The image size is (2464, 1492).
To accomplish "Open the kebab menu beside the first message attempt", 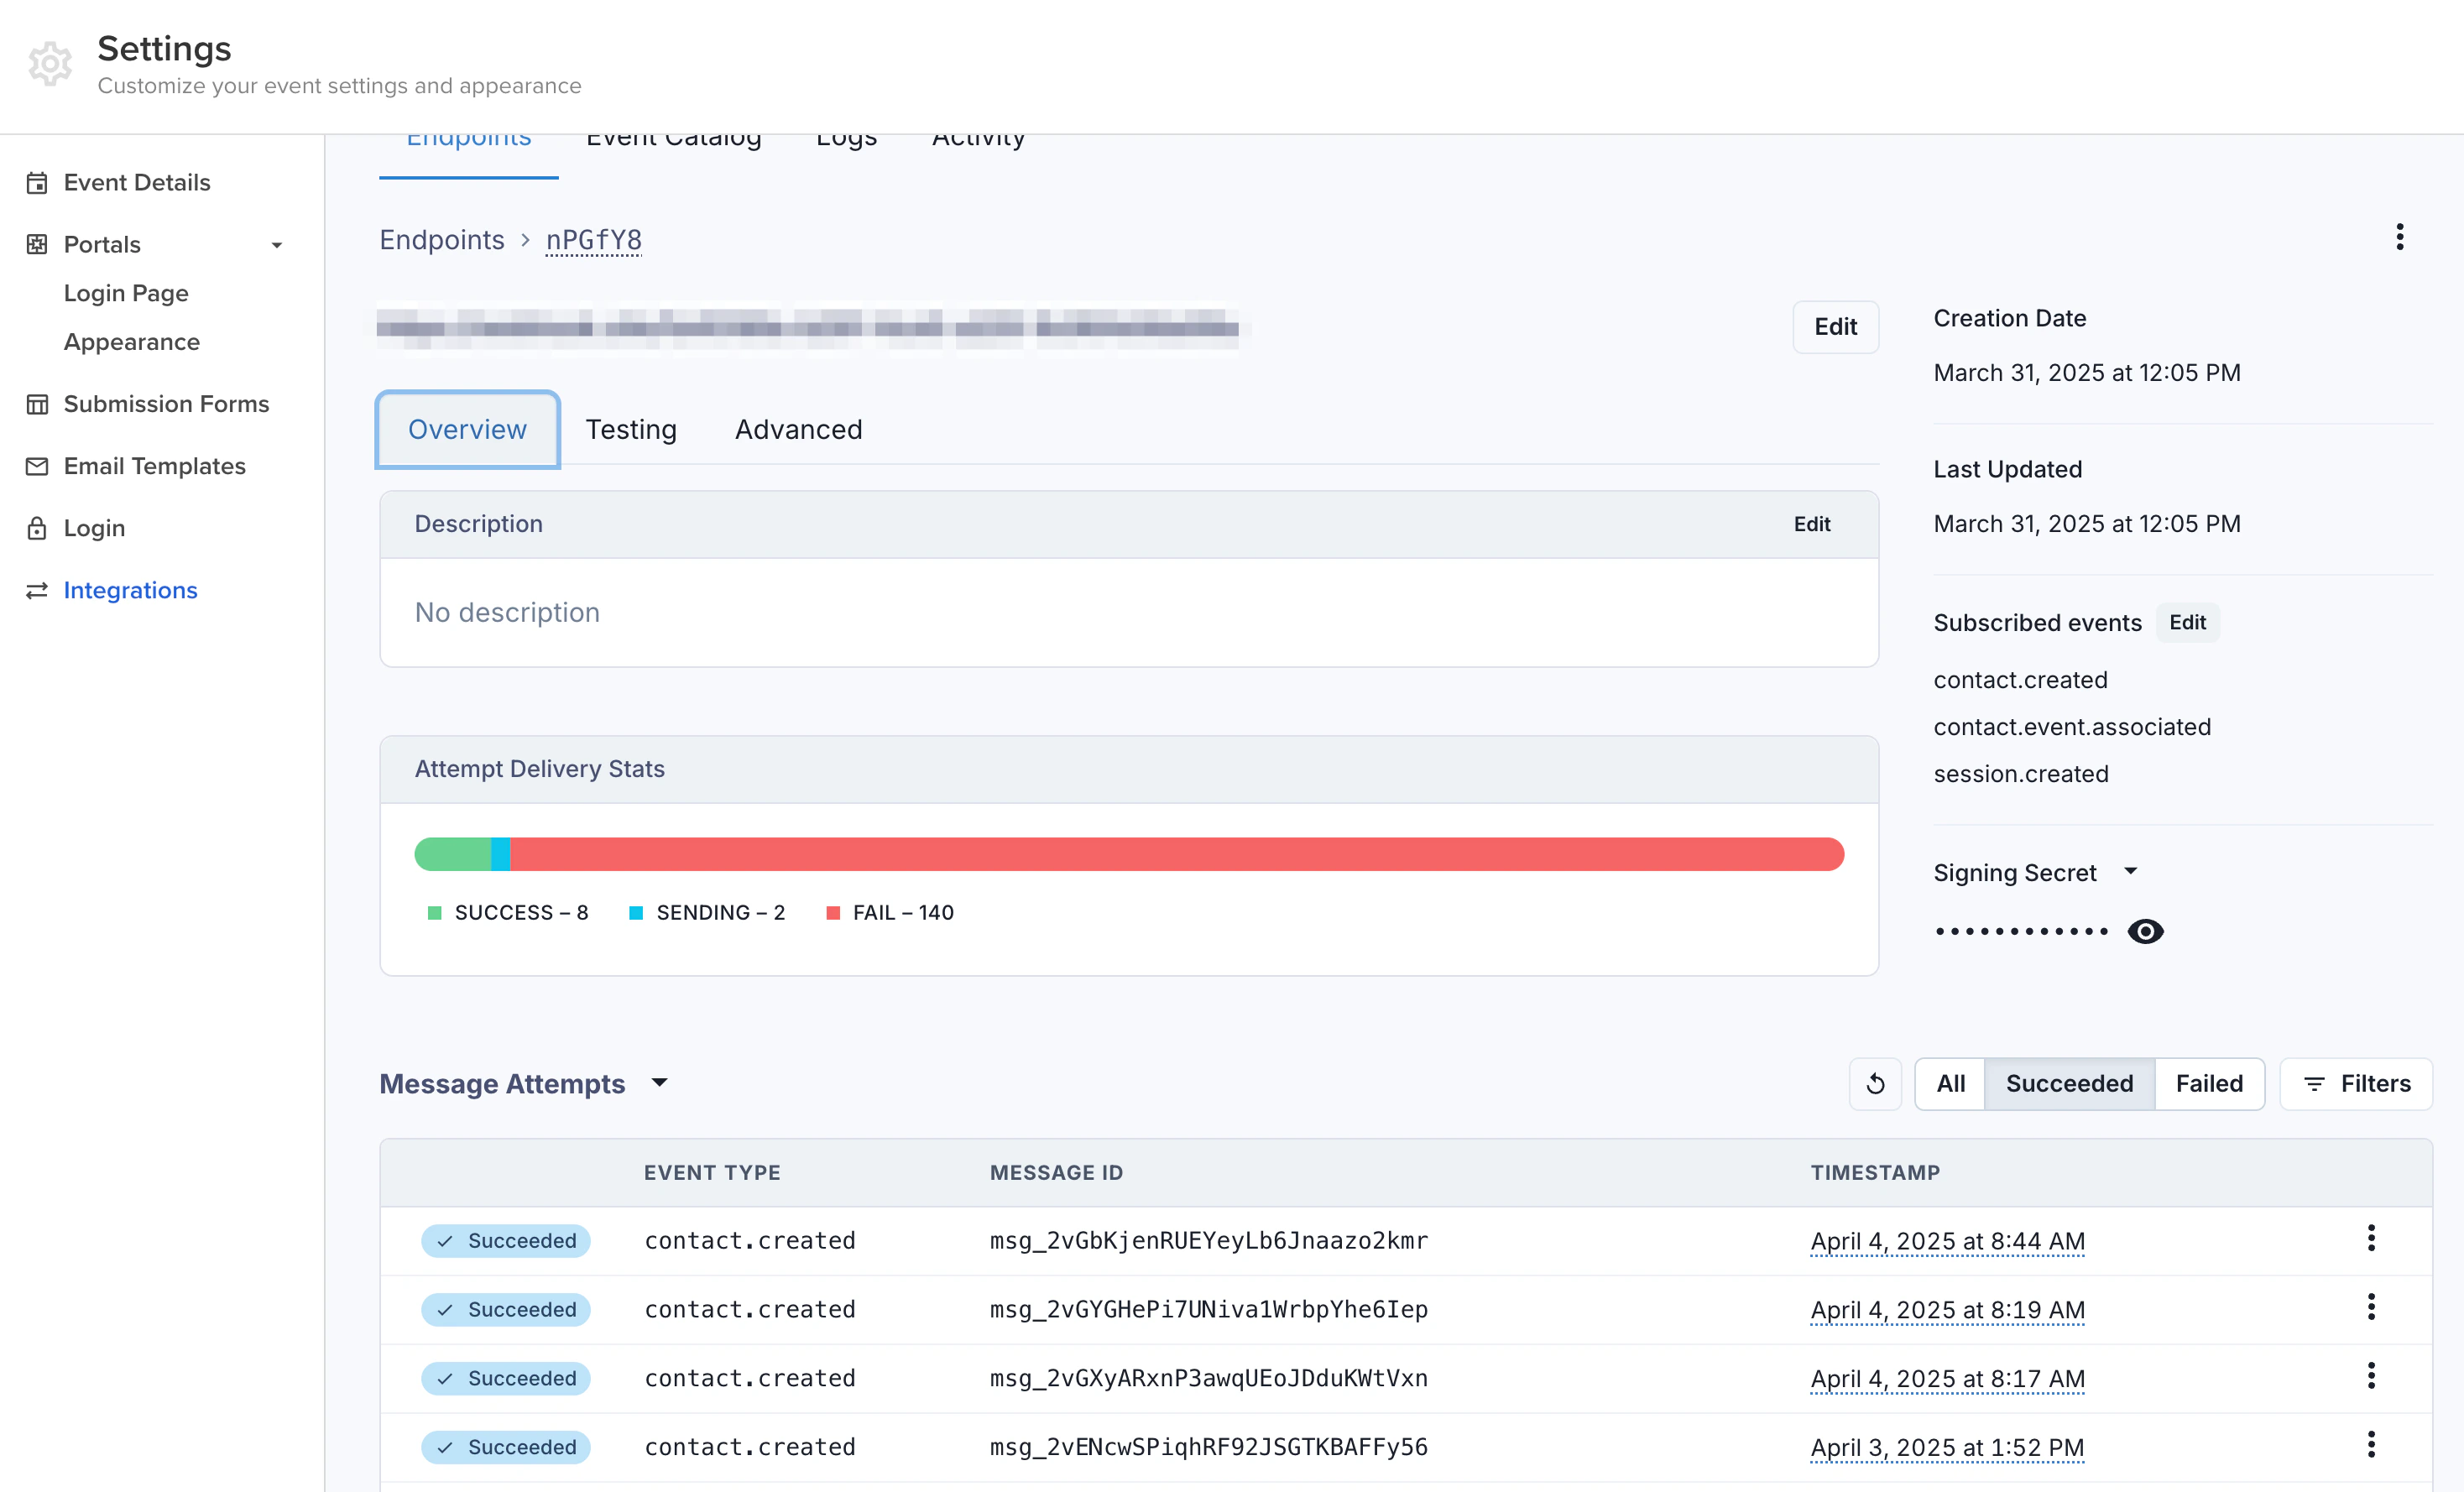I will (2371, 1240).
